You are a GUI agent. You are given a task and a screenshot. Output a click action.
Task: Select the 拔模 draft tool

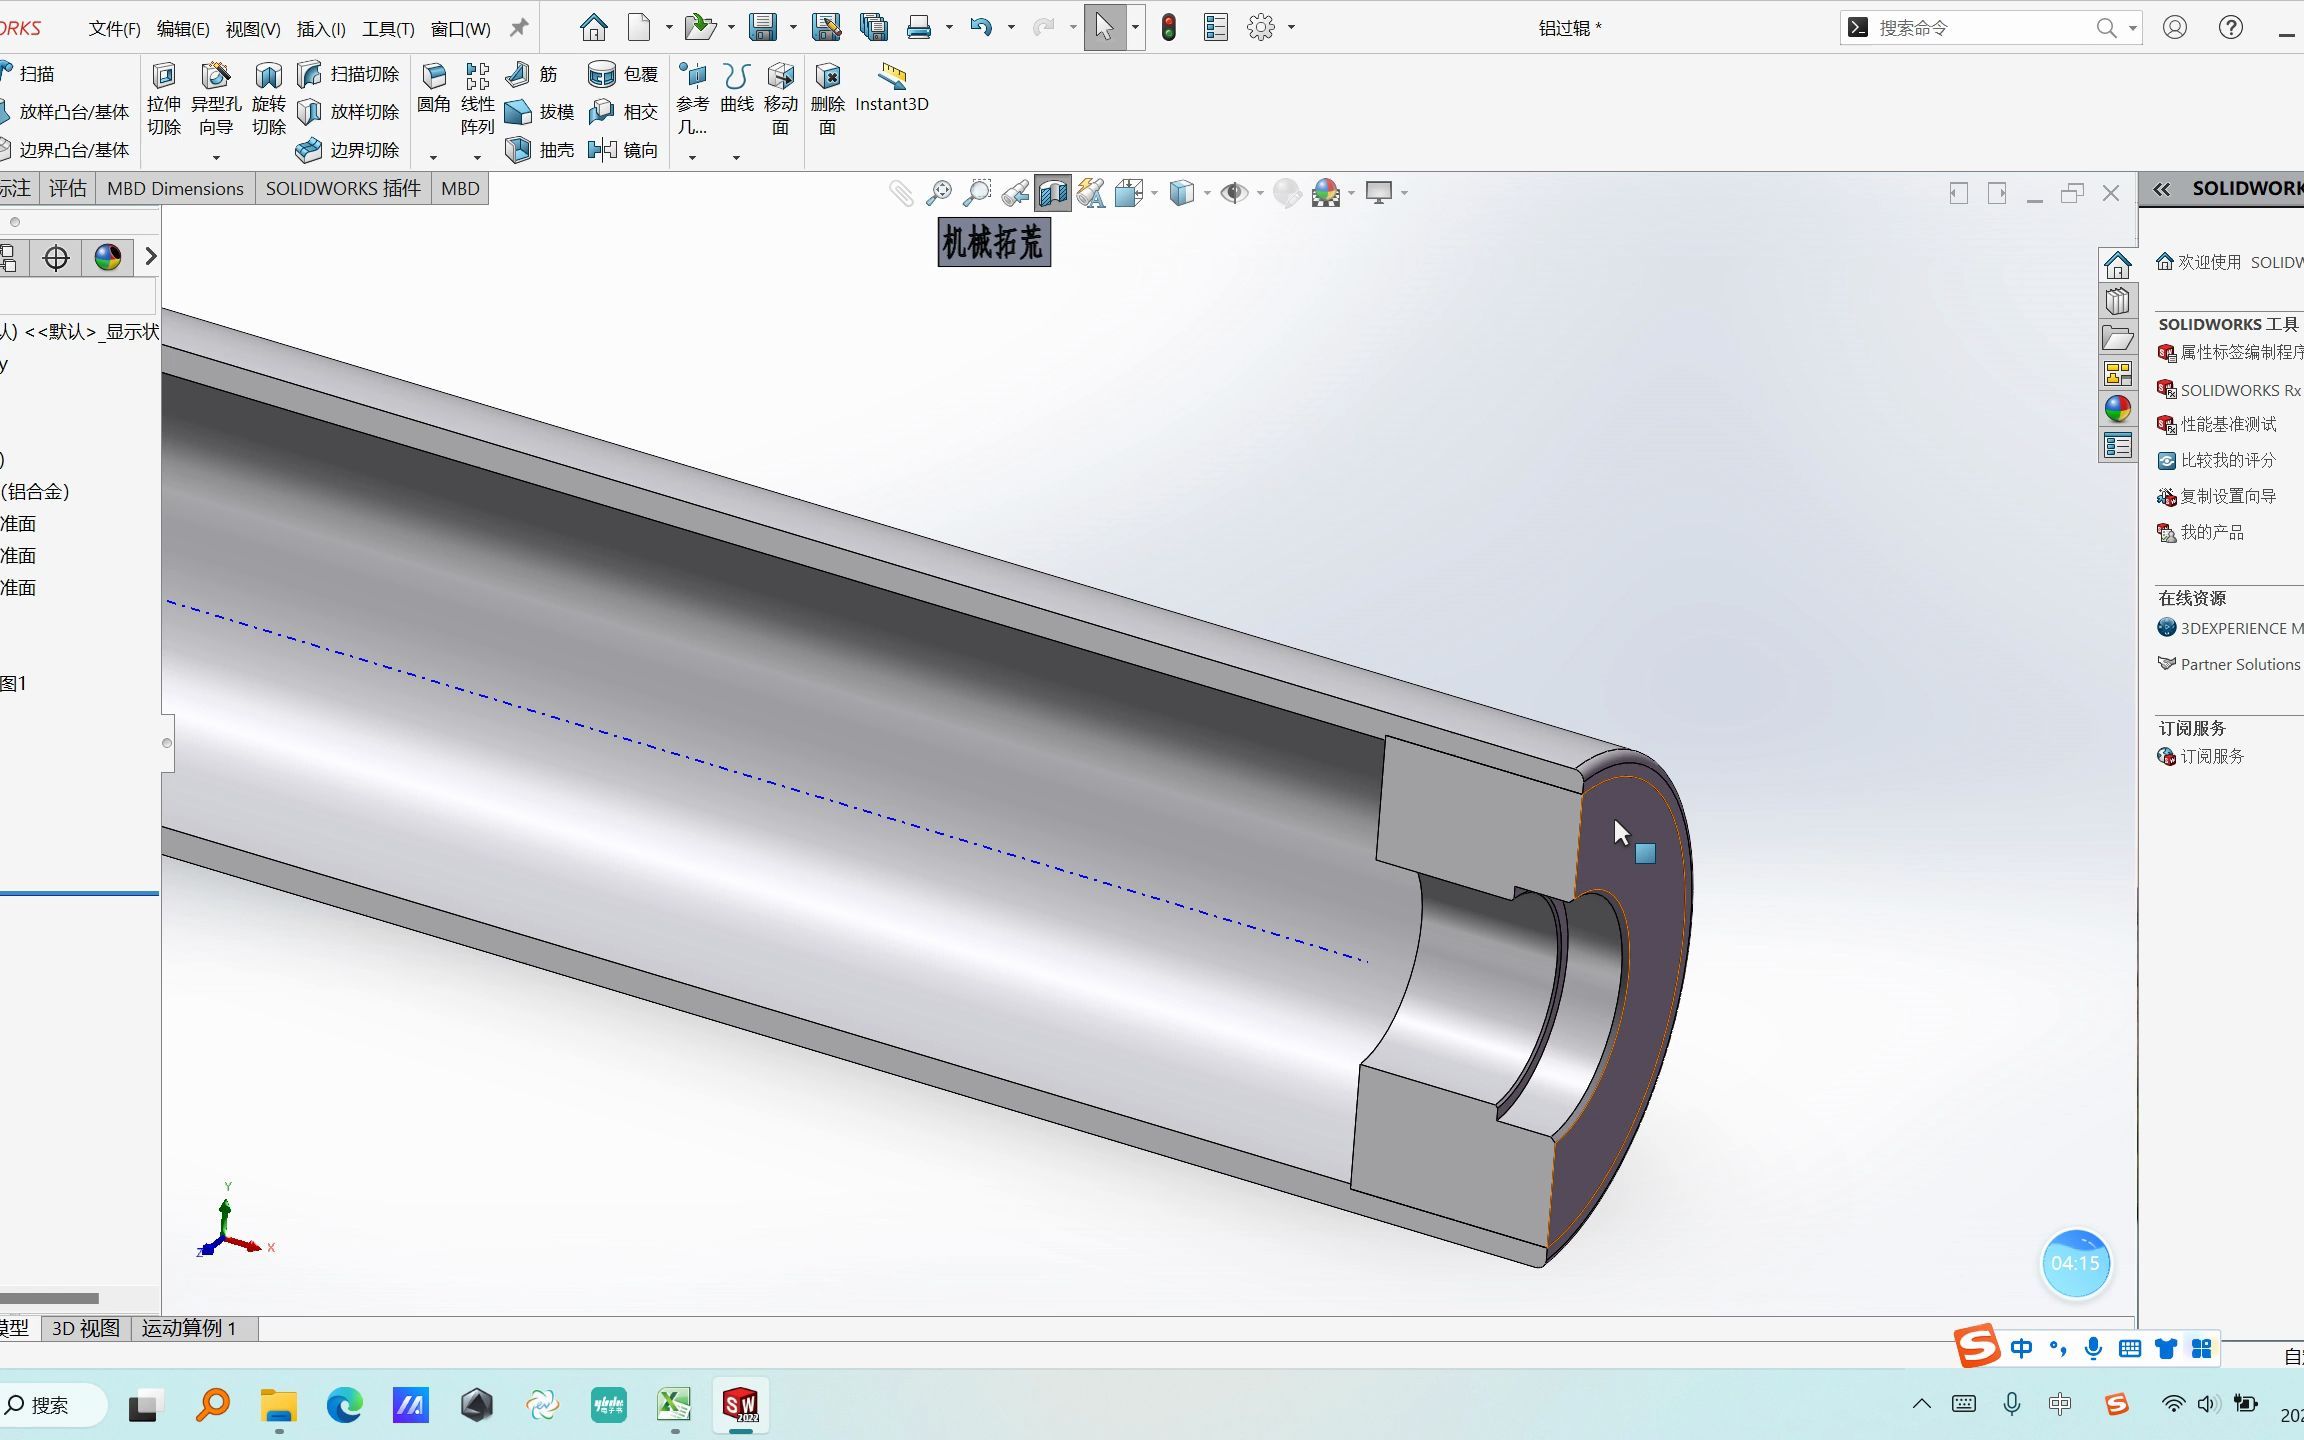point(540,111)
